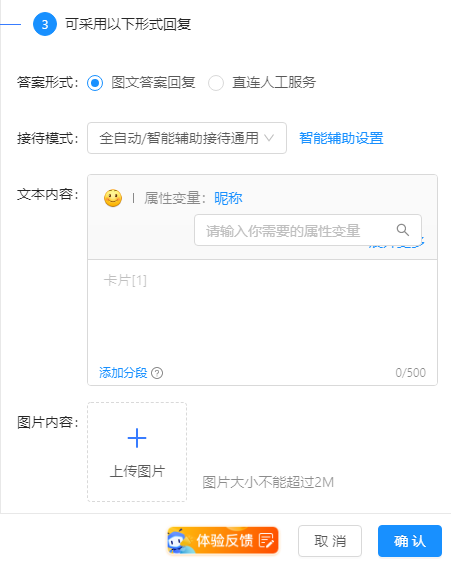Click the dropdown chevron arrow
The image size is (451, 565).
tap(269, 138)
